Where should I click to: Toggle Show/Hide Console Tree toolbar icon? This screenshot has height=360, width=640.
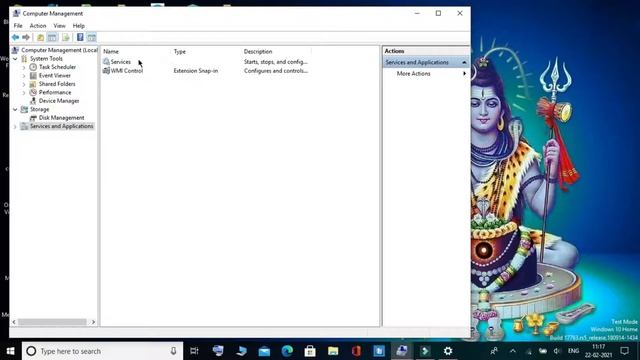click(x=52, y=38)
